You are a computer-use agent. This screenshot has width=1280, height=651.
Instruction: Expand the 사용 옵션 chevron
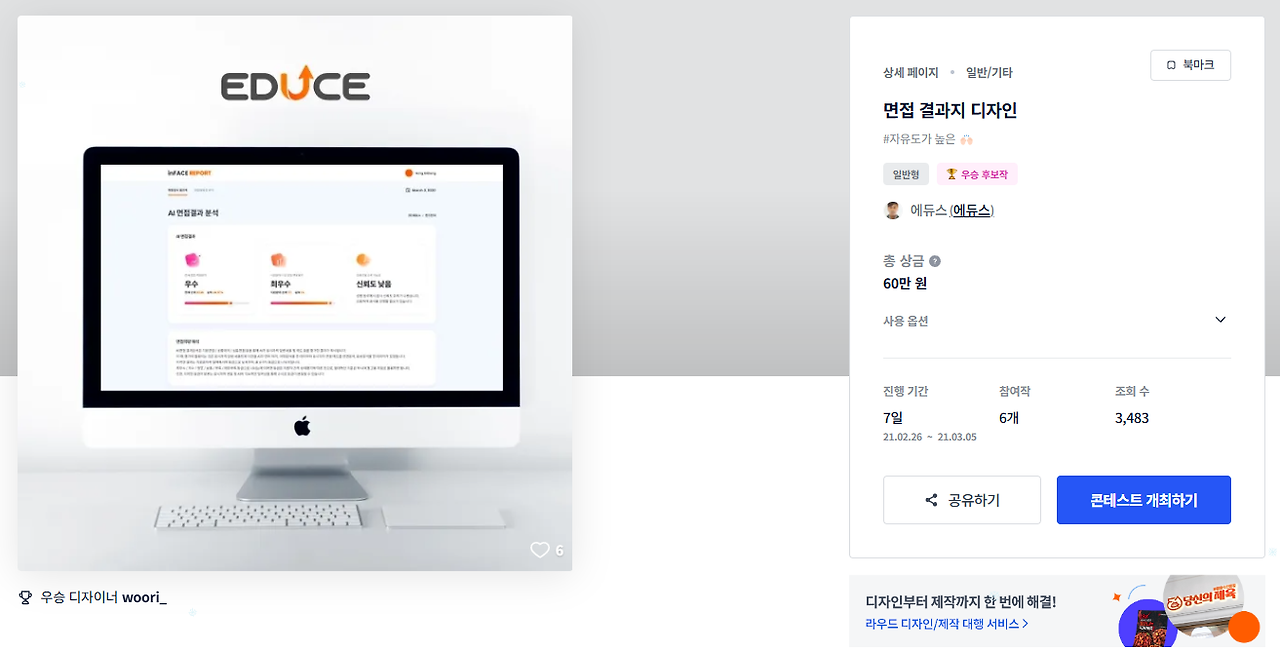click(x=1220, y=320)
